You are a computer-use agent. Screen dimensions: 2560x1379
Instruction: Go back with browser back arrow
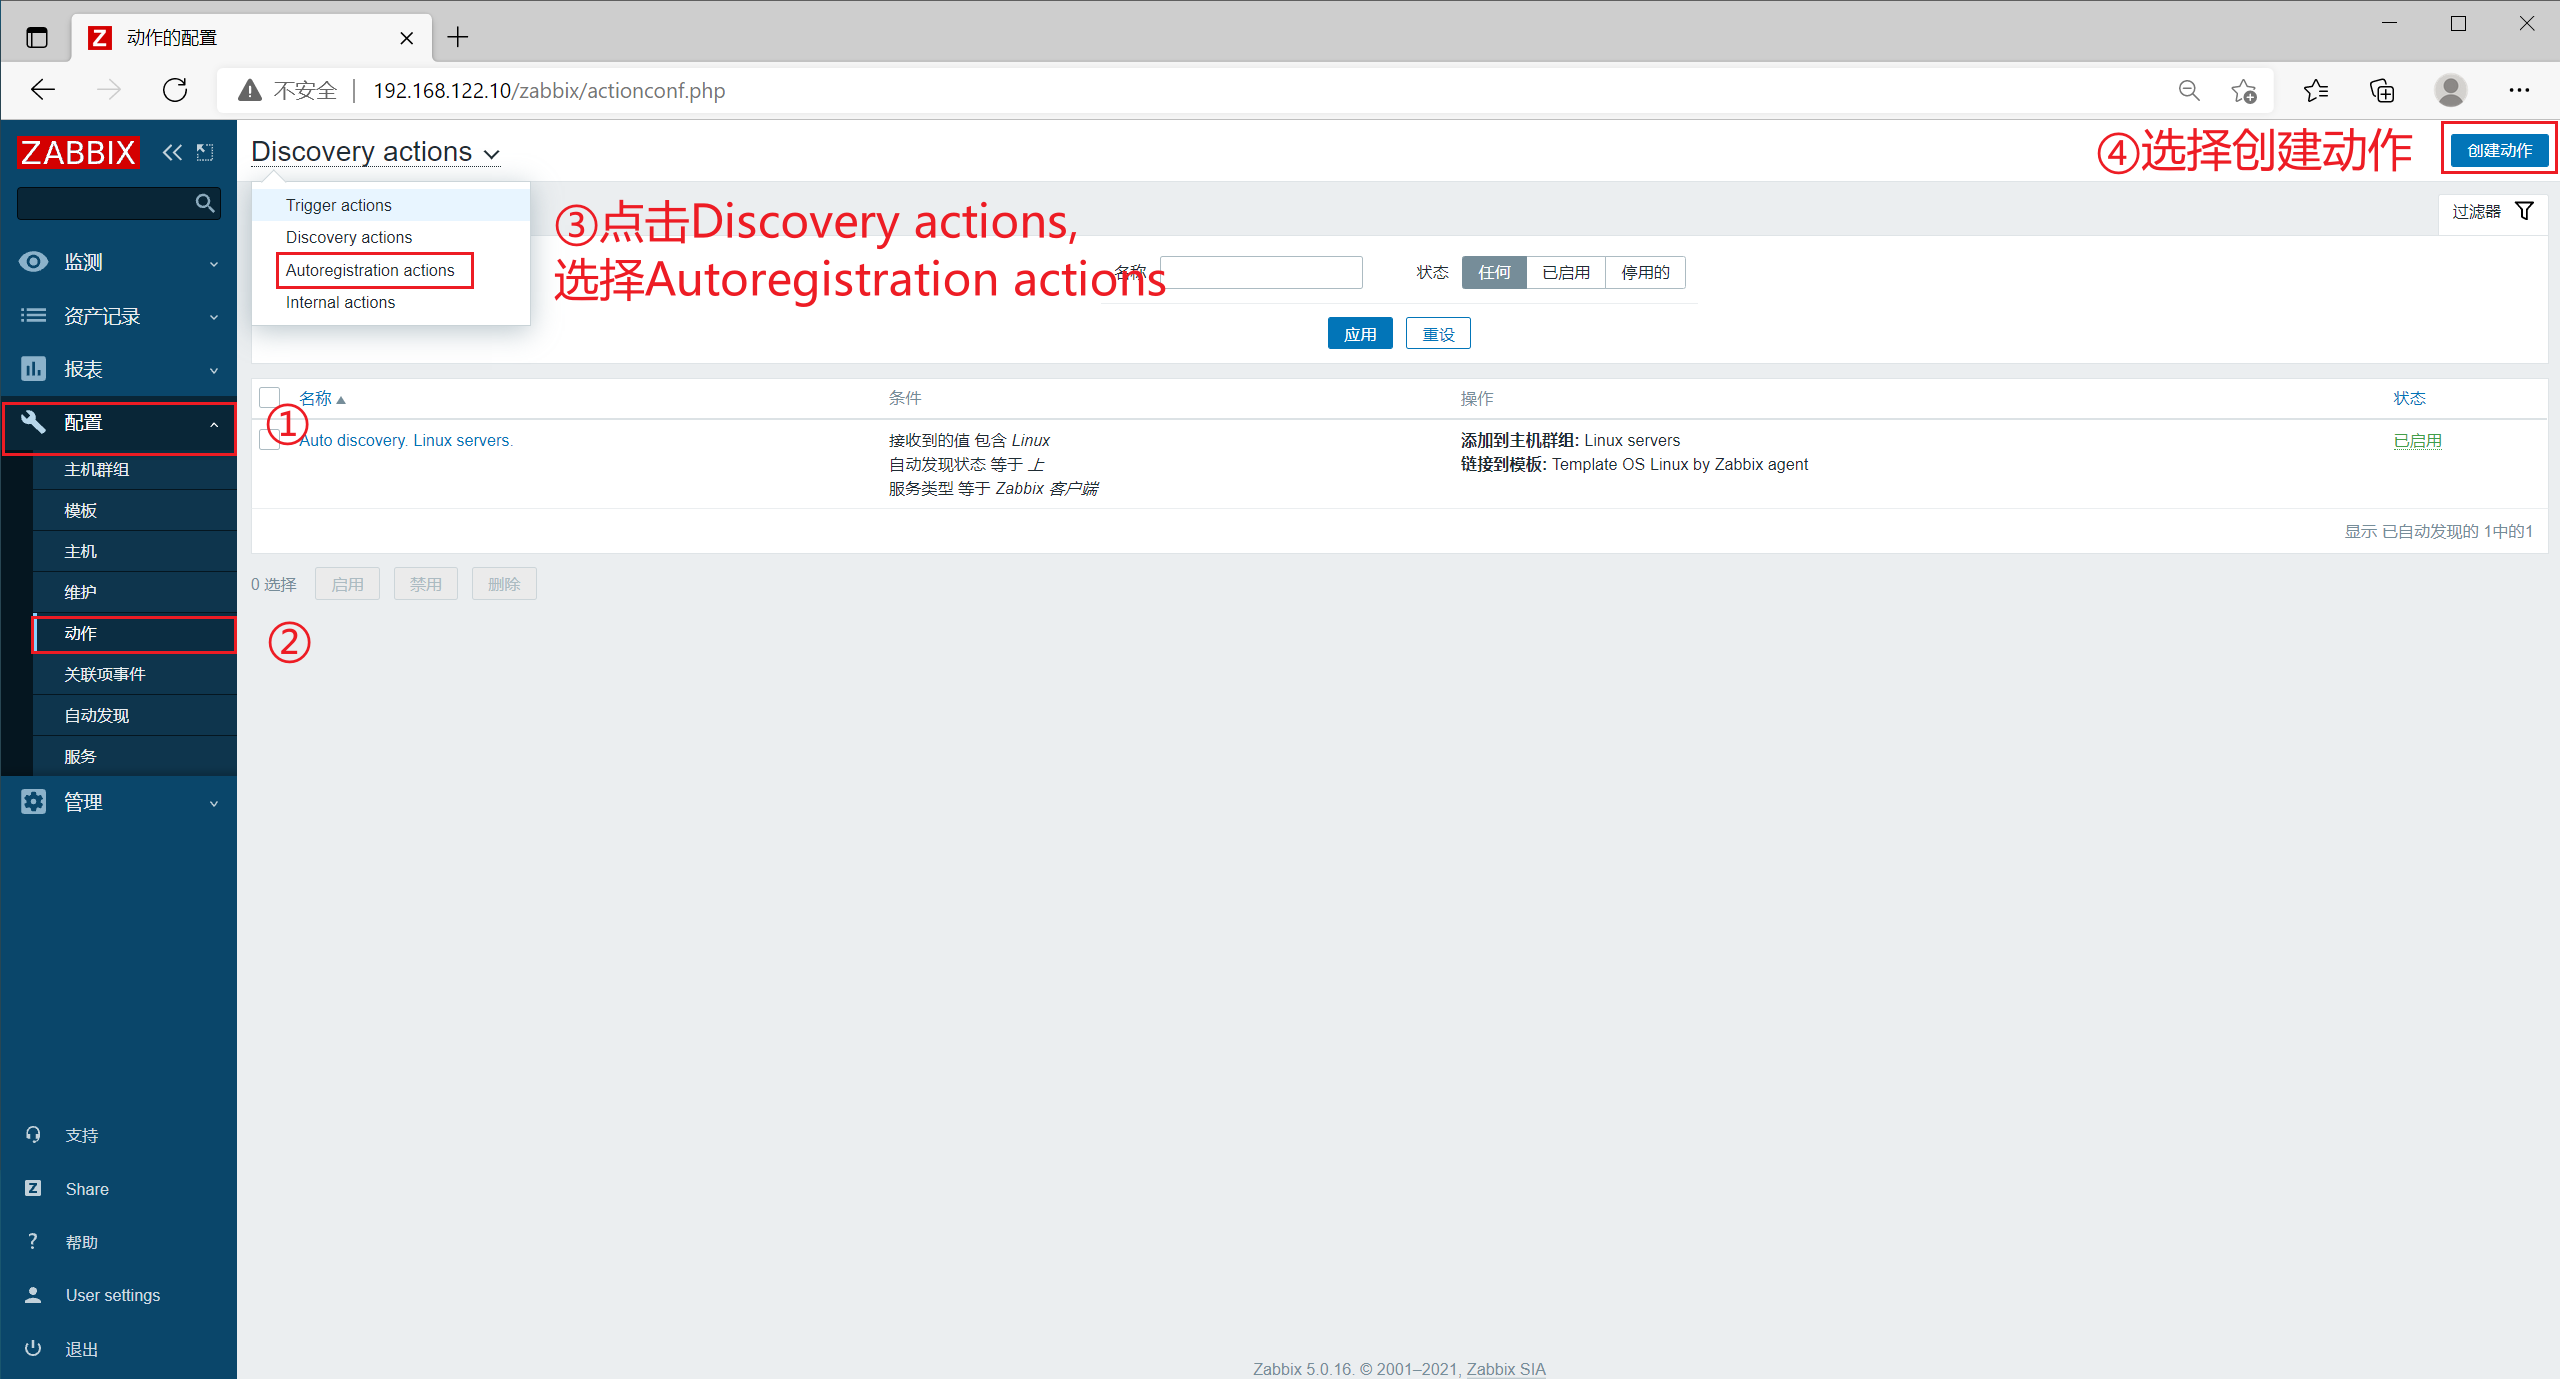click(x=43, y=90)
